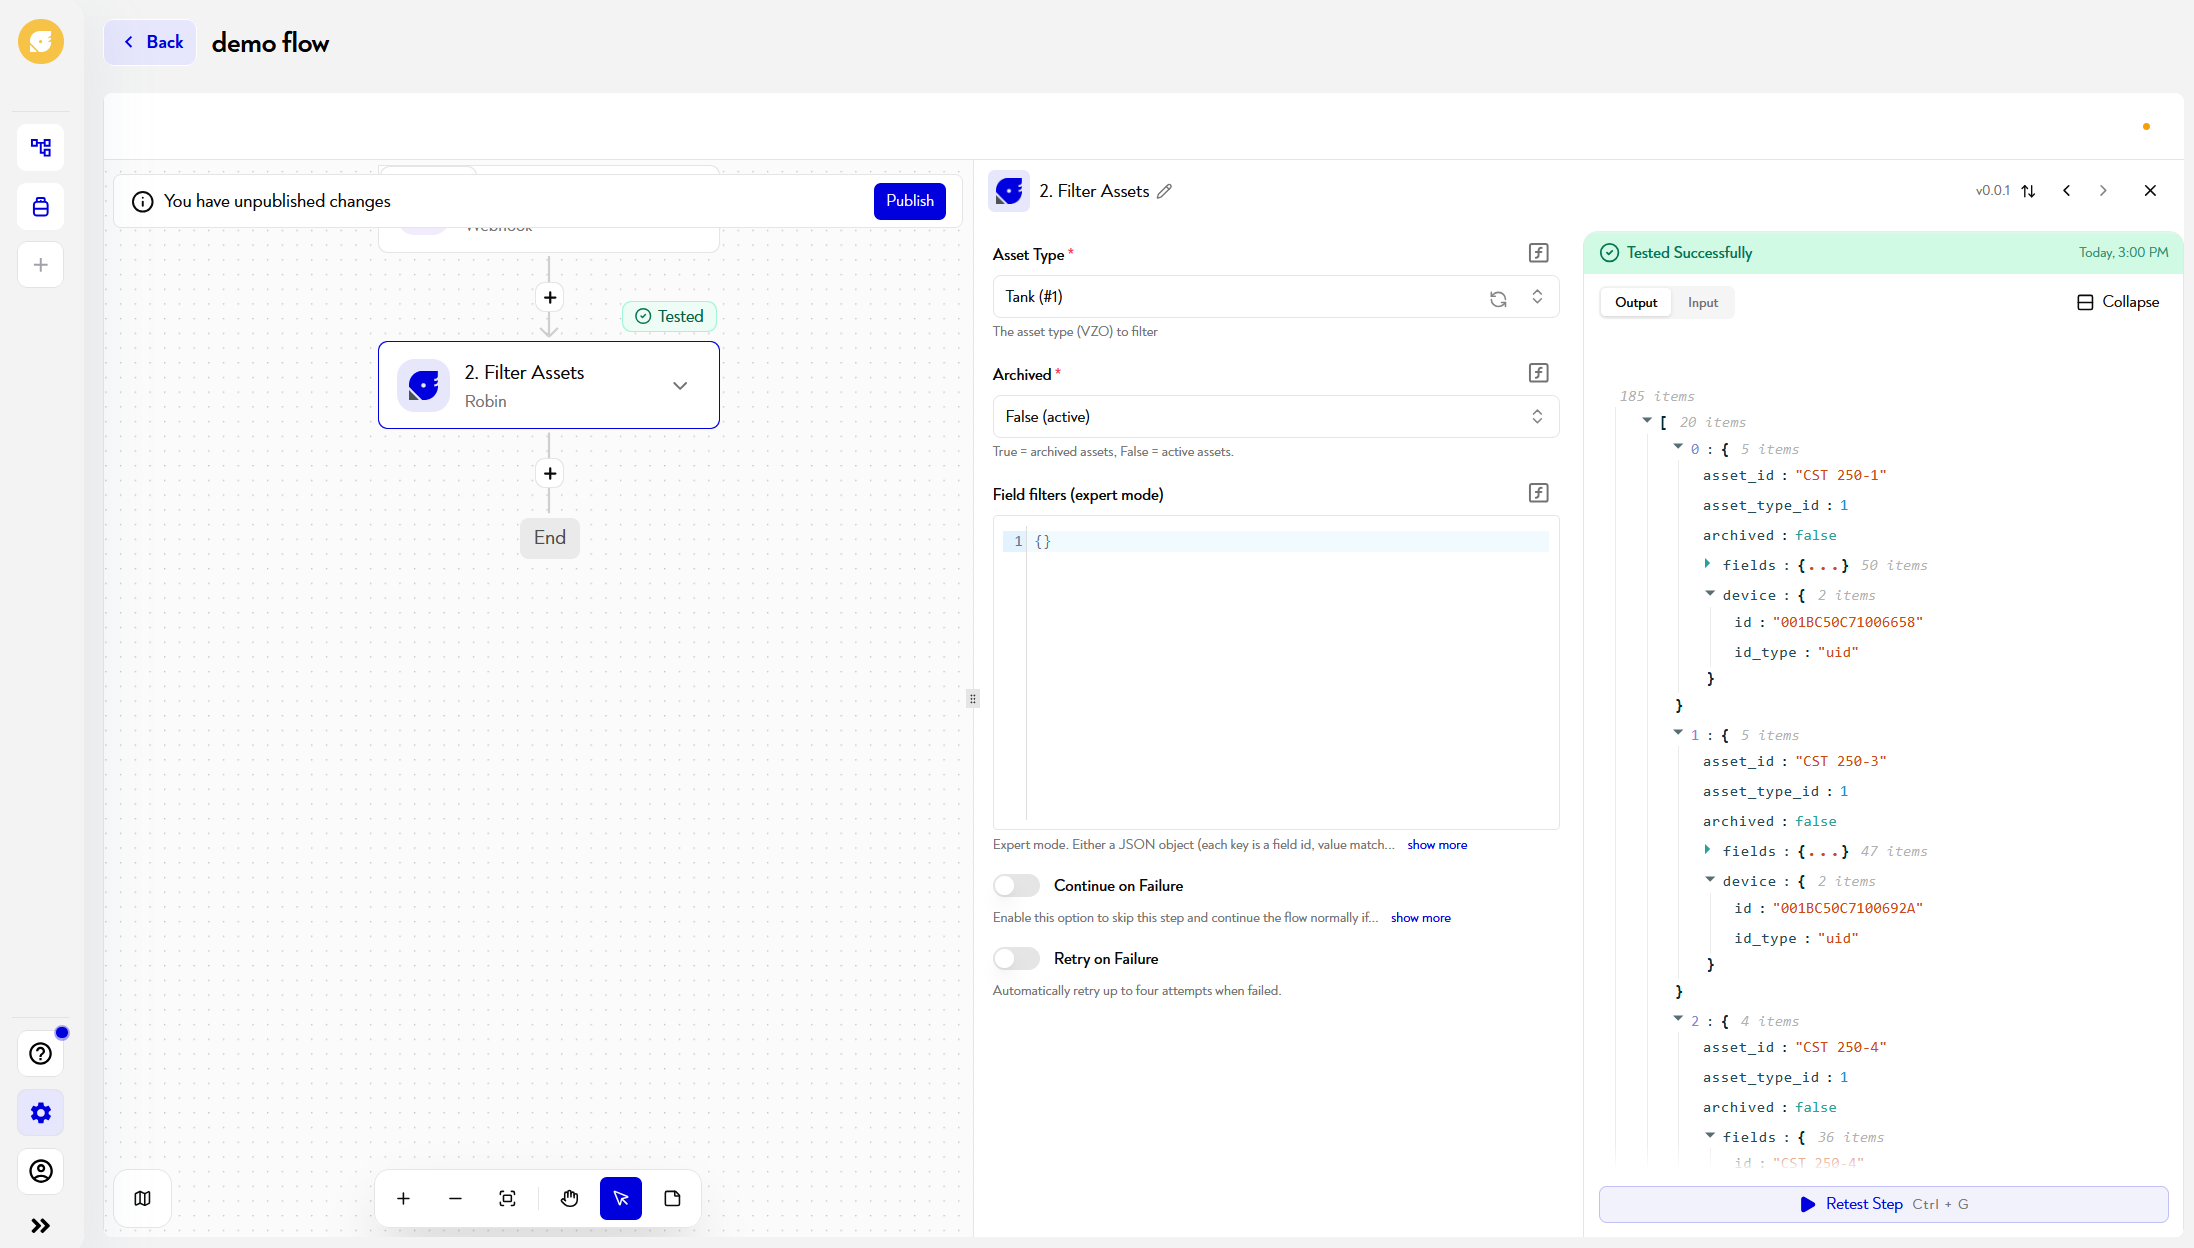Screen dimensions: 2194x1248
Task: Add a note with sticky note icon
Action: click(x=673, y=1198)
